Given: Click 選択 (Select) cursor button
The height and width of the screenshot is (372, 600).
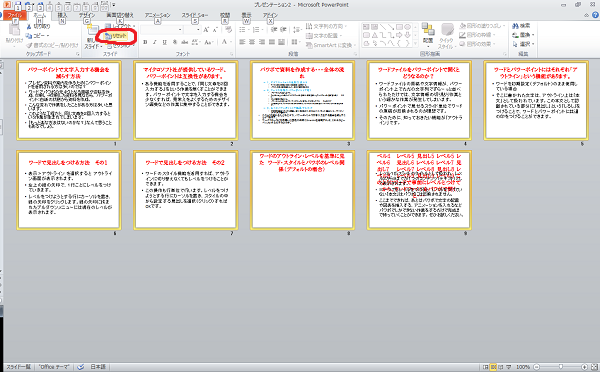Looking at the screenshot, I should 523,44.
